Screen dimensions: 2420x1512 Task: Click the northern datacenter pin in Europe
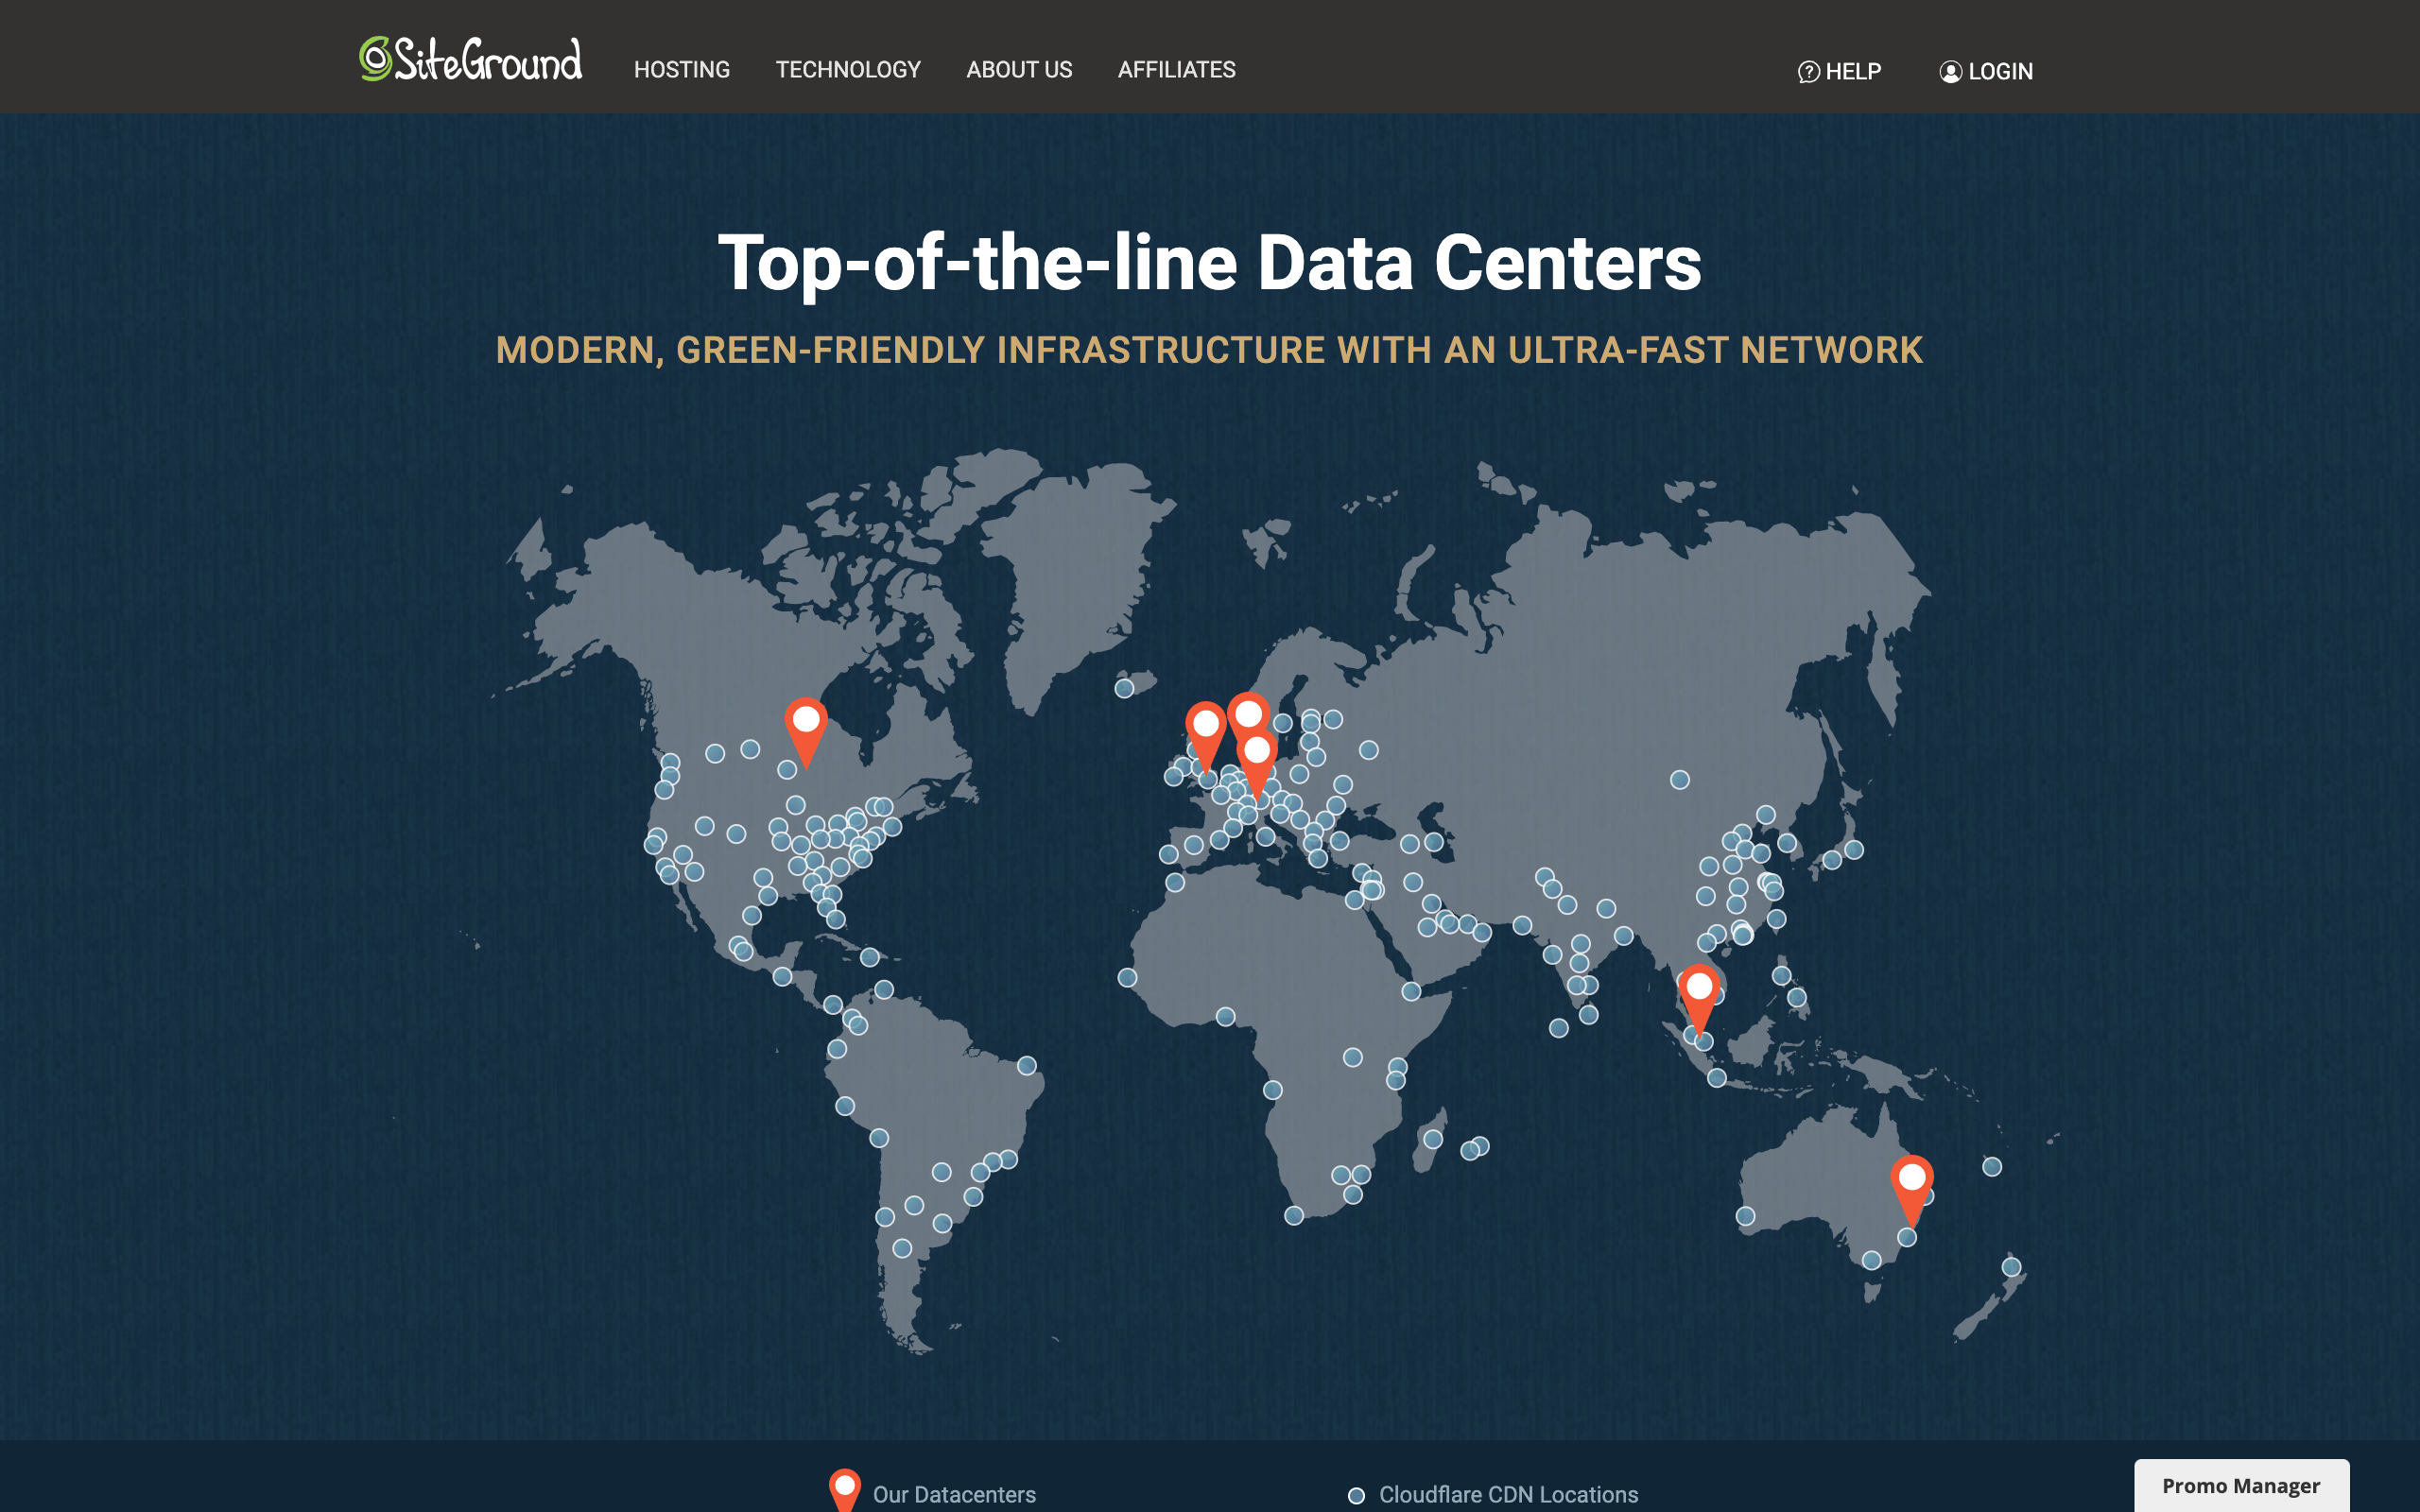point(1249,715)
